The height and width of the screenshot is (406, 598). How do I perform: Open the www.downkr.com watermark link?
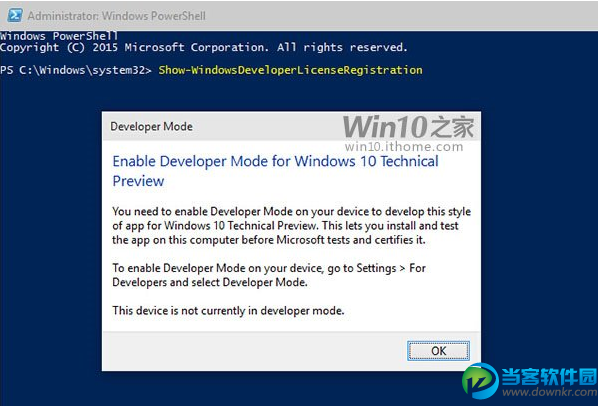(550, 392)
